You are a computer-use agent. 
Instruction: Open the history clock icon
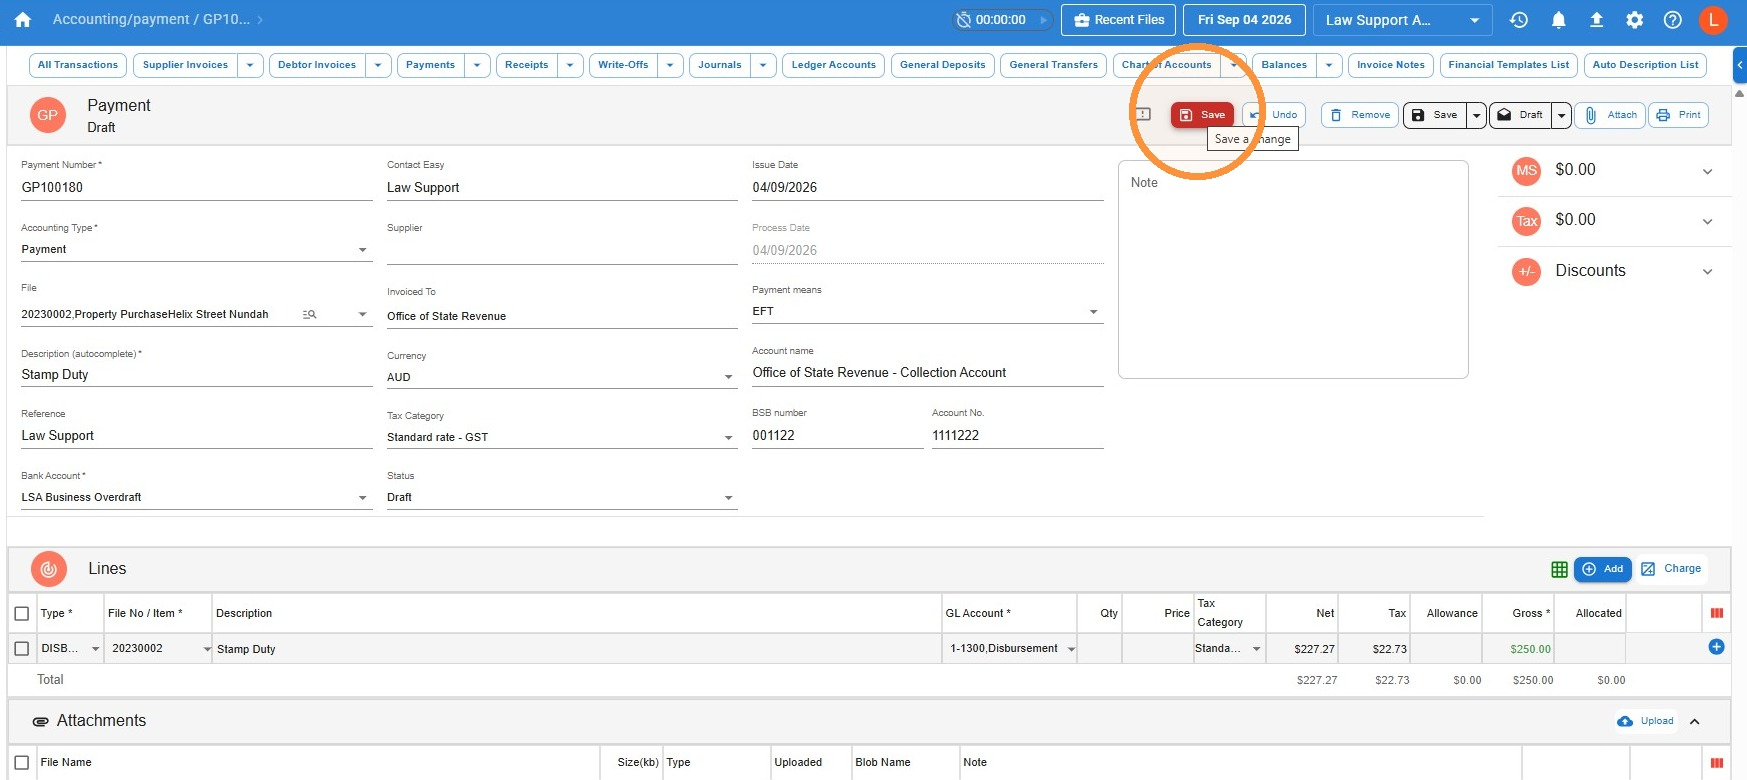1519,20
